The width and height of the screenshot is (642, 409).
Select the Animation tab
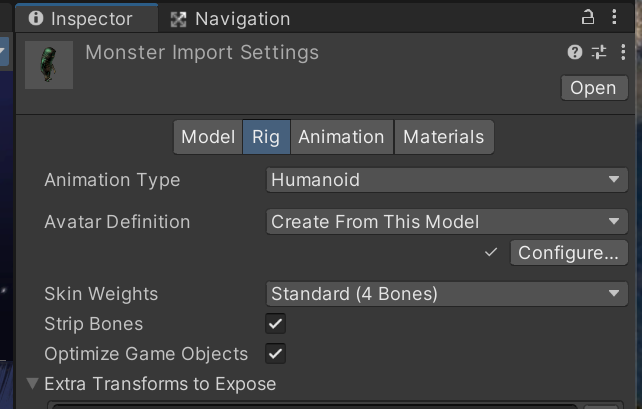point(341,137)
